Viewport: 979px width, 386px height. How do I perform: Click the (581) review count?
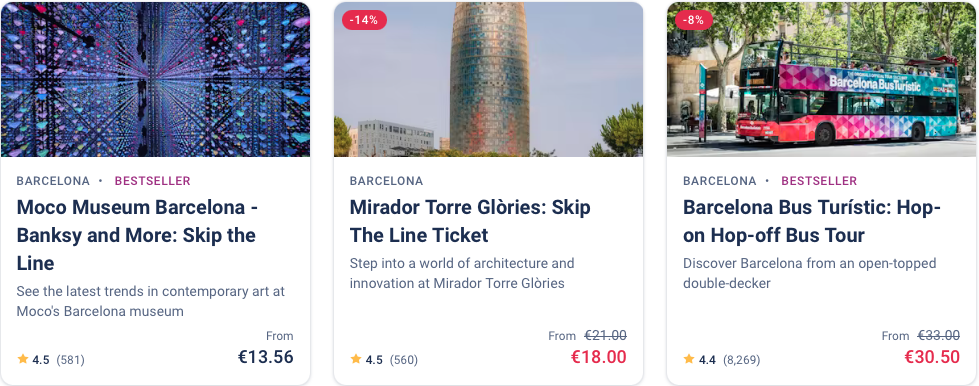[71, 360]
